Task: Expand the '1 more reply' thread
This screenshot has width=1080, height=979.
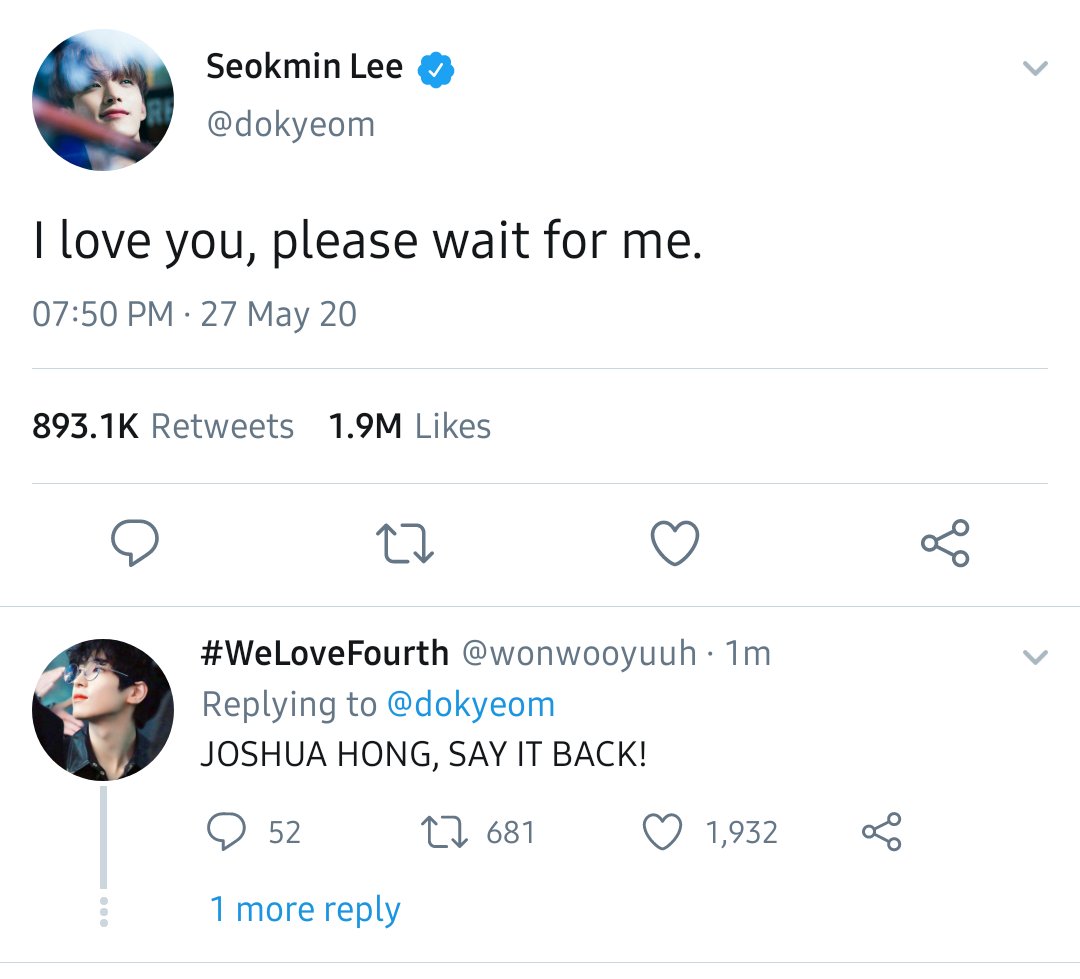Action: (305, 909)
